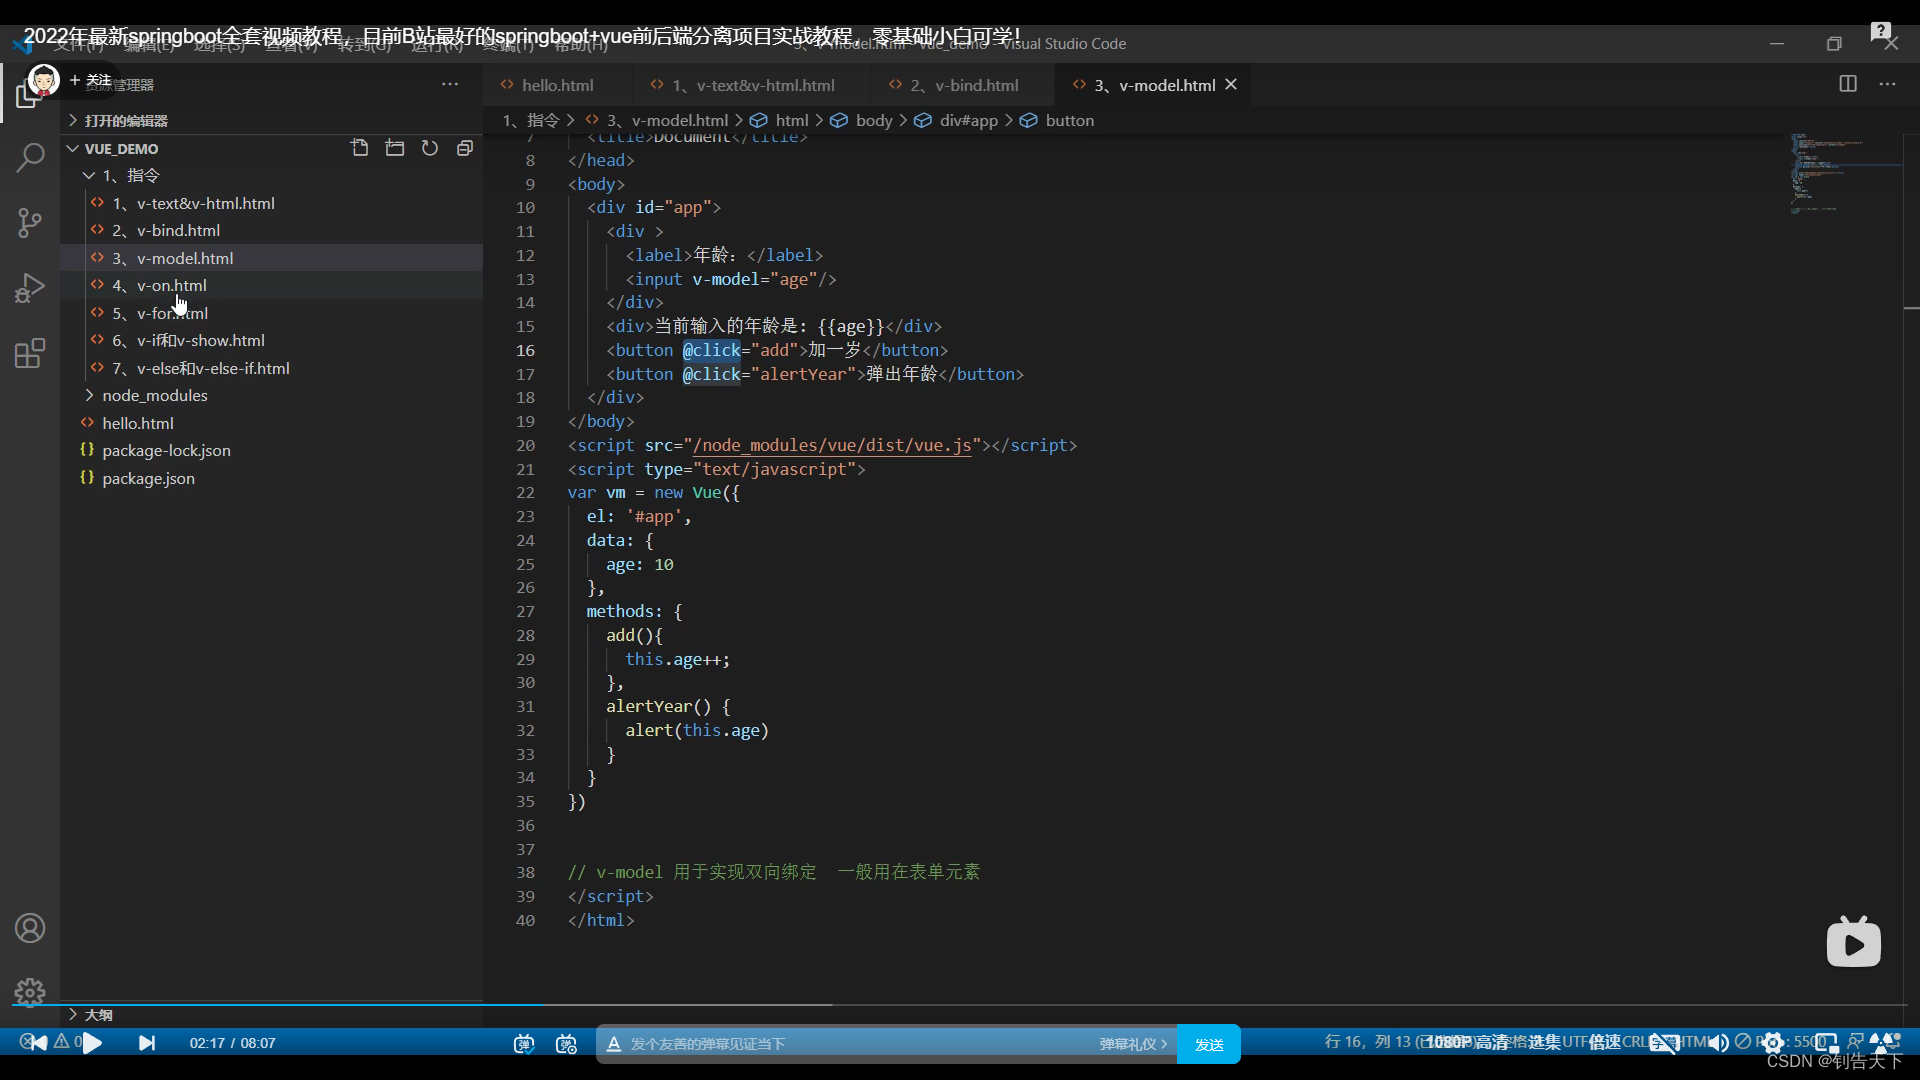
Task: Open the Accounts menu icon
Action: (30, 928)
